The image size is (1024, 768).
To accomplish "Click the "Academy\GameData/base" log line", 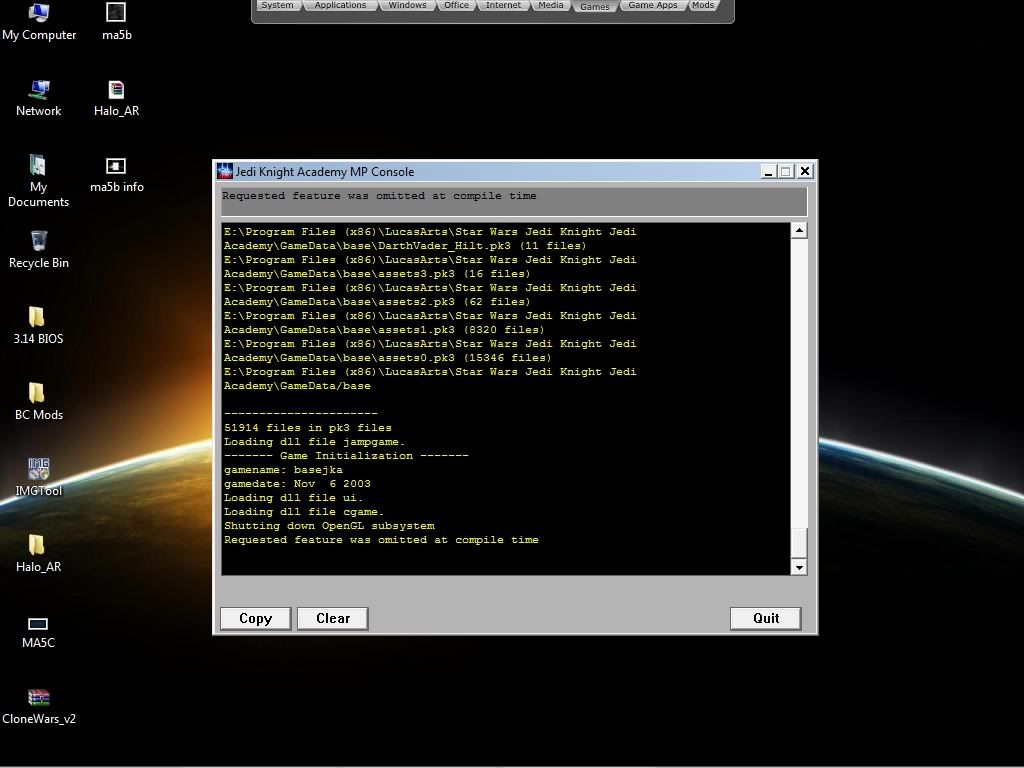I will (297, 387).
